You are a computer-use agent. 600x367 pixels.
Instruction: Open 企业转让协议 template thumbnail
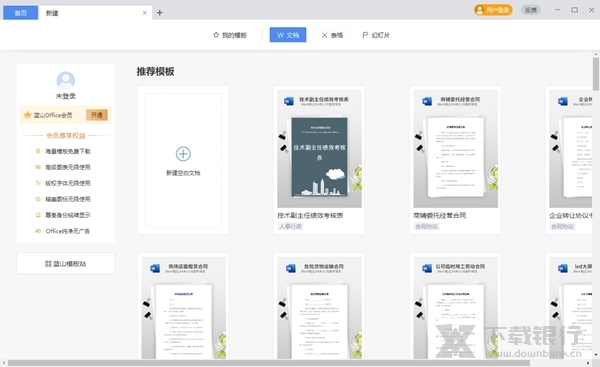(x=571, y=148)
